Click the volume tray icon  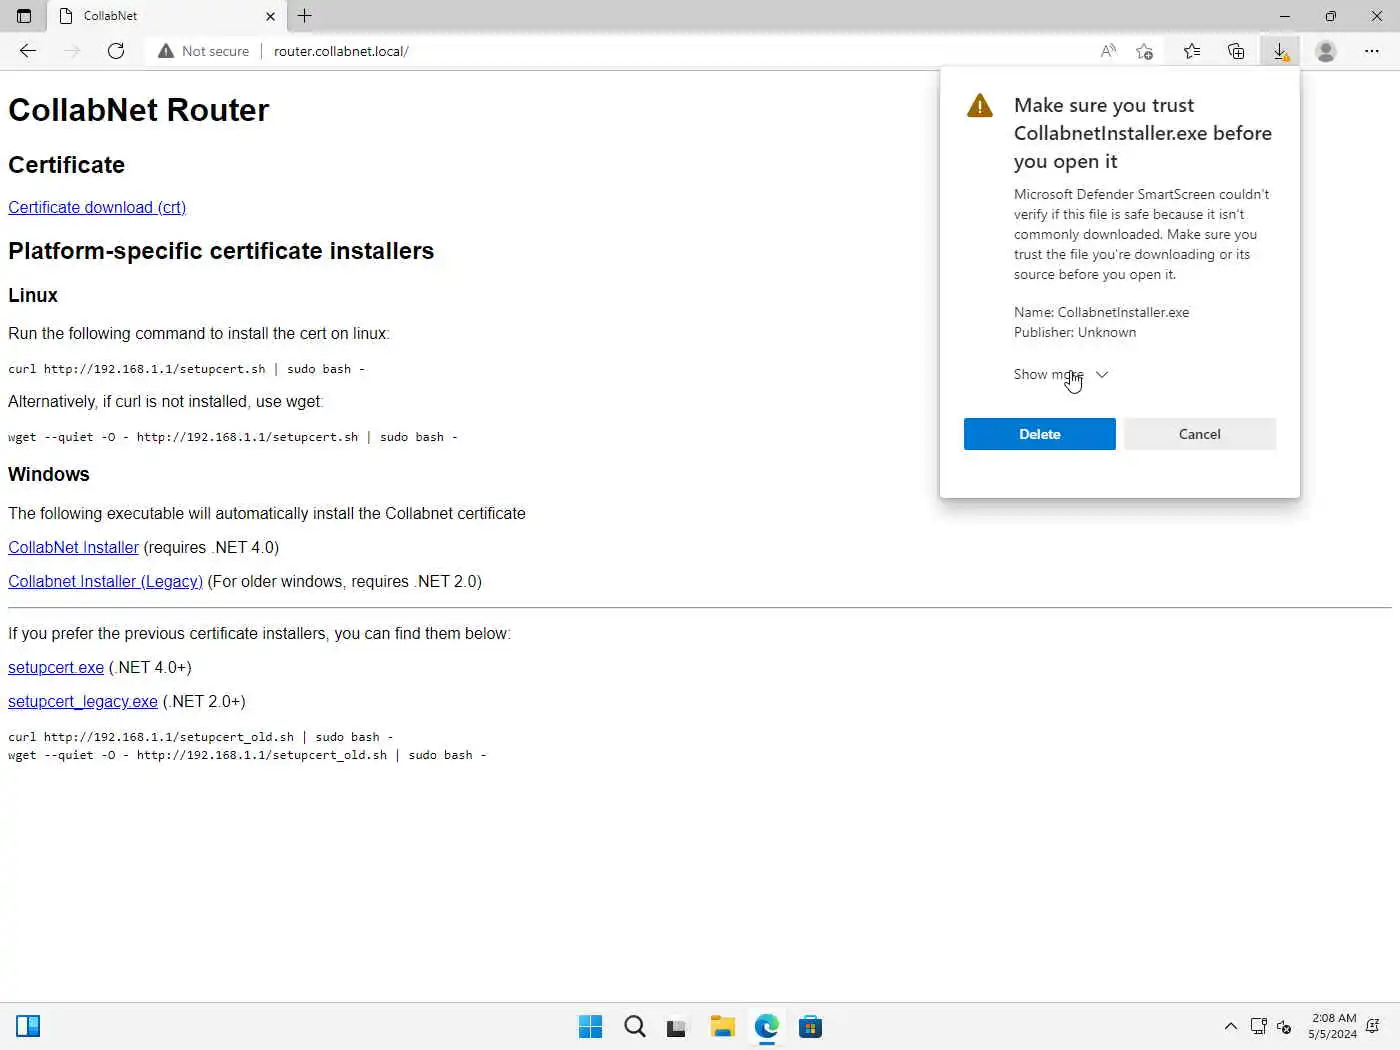point(1284,1026)
